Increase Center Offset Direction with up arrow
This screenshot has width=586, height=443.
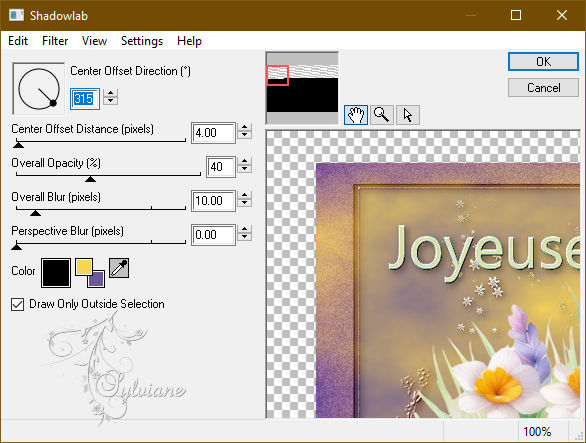[110, 93]
